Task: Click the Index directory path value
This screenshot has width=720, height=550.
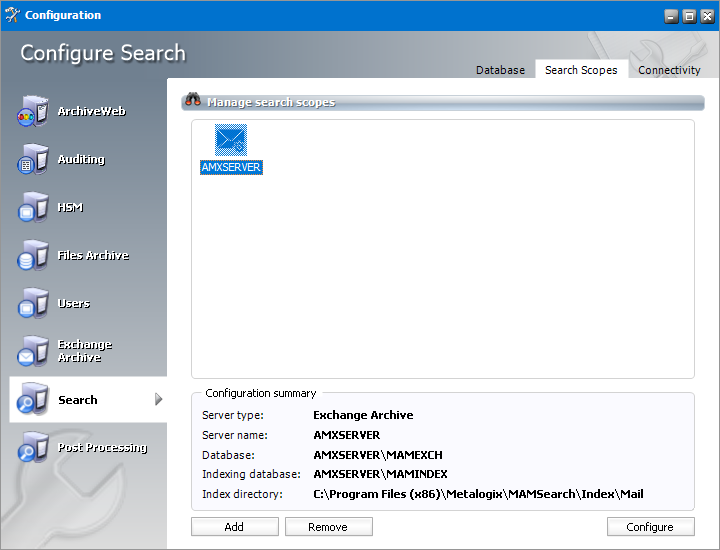Action: [x=478, y=494]
